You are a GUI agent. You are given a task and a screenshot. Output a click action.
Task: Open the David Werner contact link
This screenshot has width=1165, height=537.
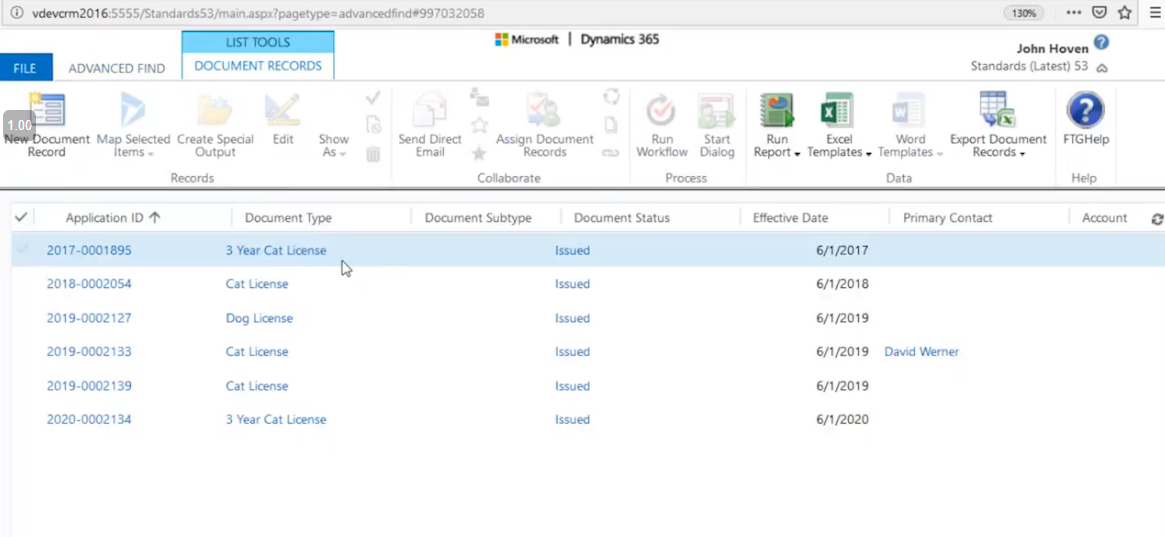(921, 352)
